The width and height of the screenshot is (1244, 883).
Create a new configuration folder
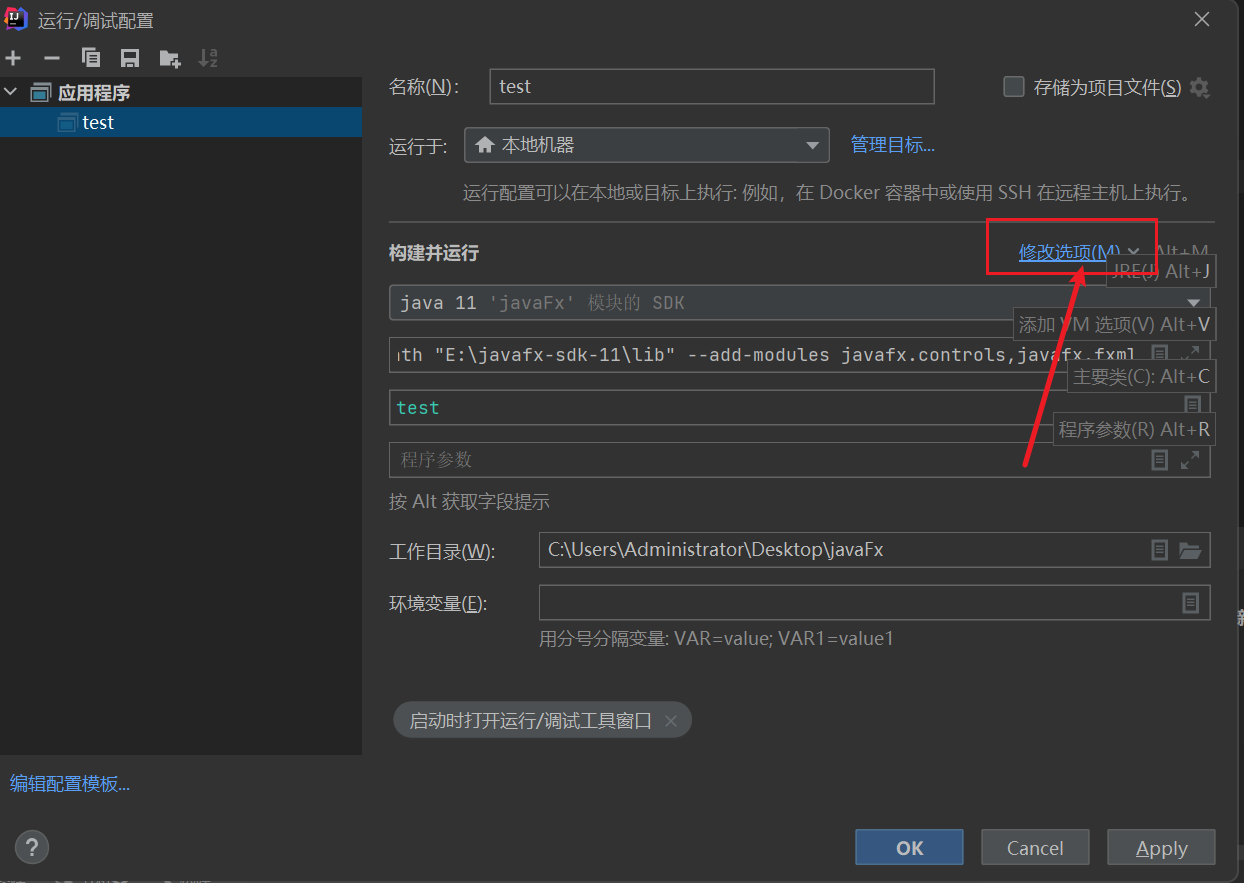[x=170, y=58]
